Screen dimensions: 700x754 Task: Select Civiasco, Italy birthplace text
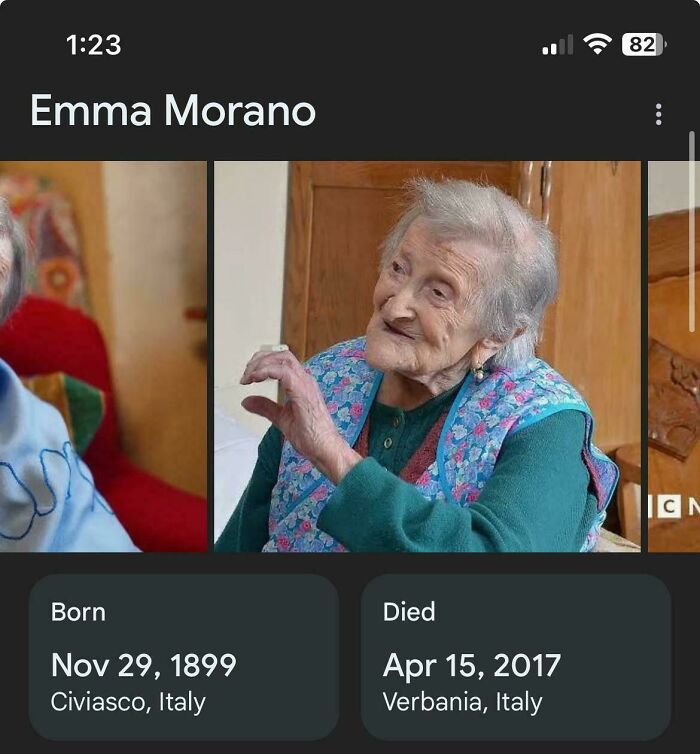pyautogui.click(x=128, y=702)
